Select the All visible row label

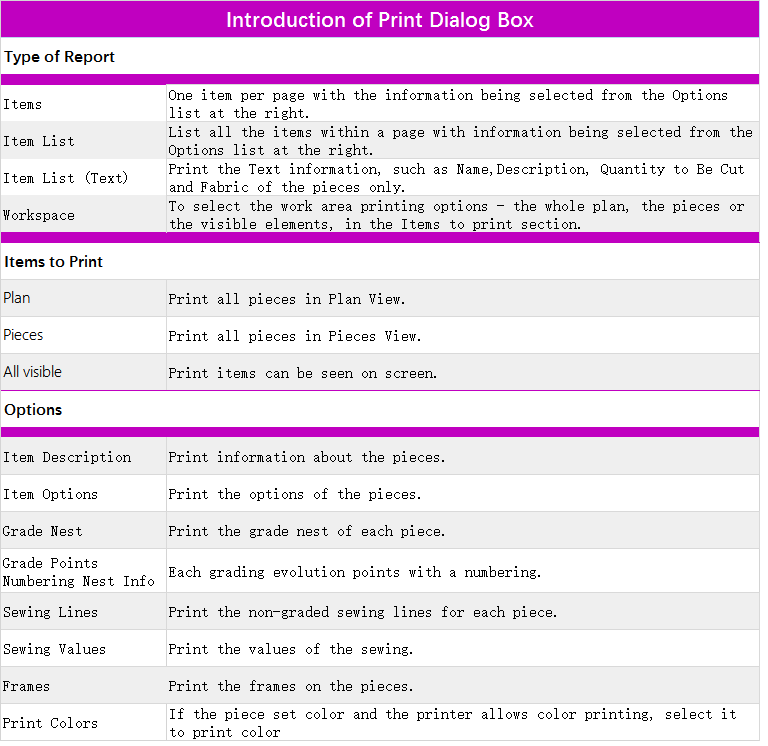pos(33,372)
